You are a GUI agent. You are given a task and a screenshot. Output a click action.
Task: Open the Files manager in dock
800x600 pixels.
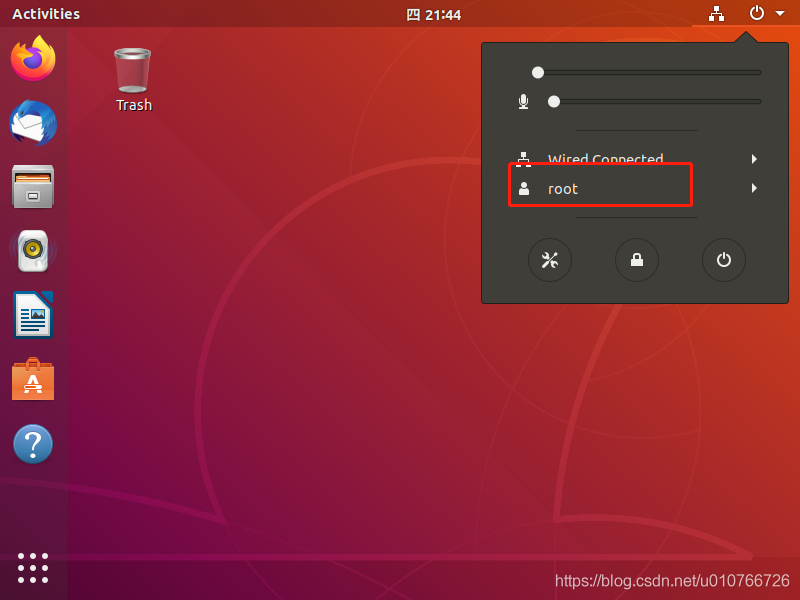pyautogui.click(x=33, y=186)
